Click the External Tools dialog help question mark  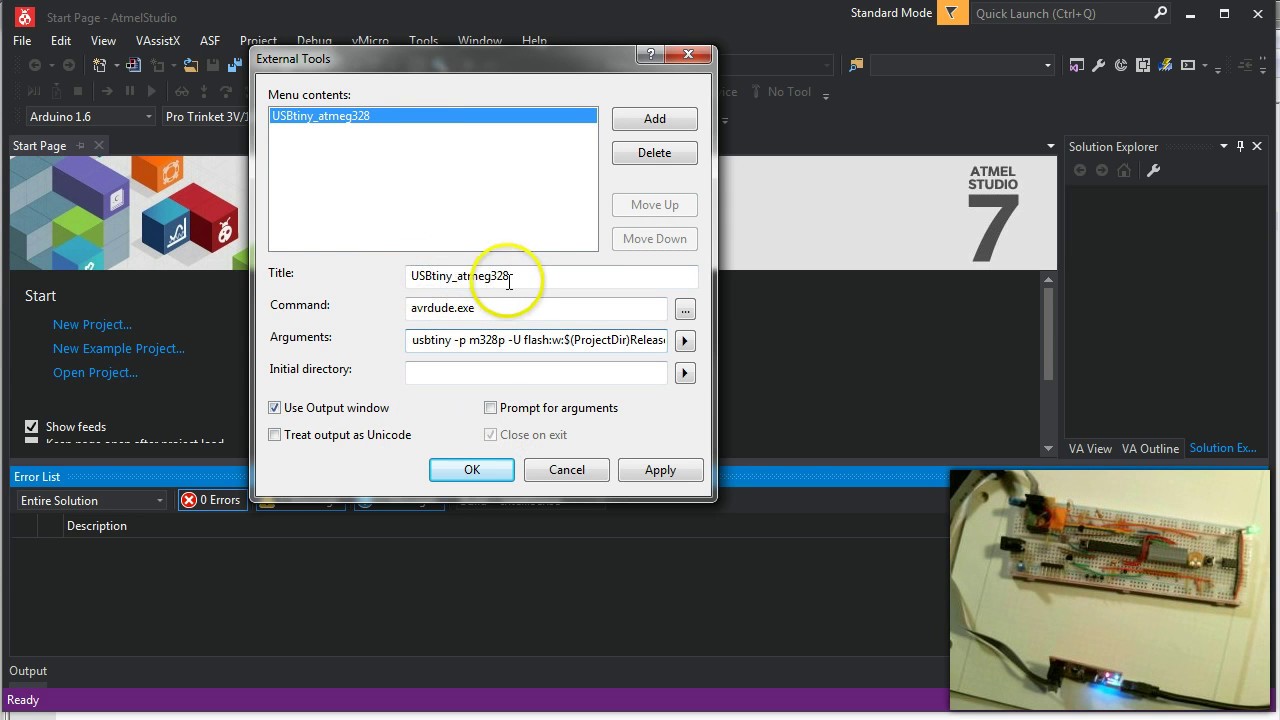650,56
